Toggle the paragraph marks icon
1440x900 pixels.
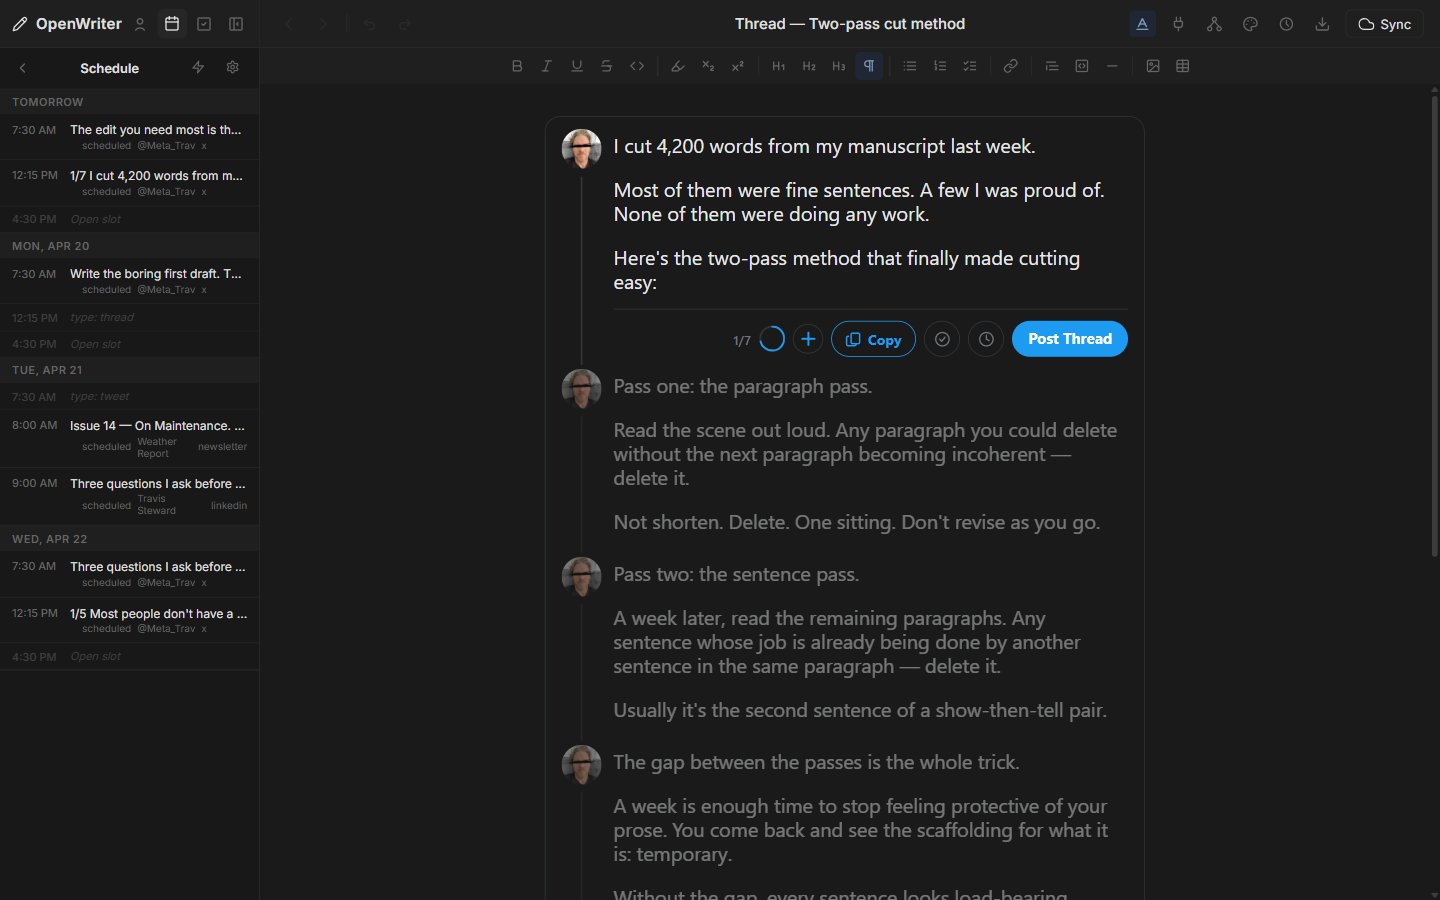point(869,66)
